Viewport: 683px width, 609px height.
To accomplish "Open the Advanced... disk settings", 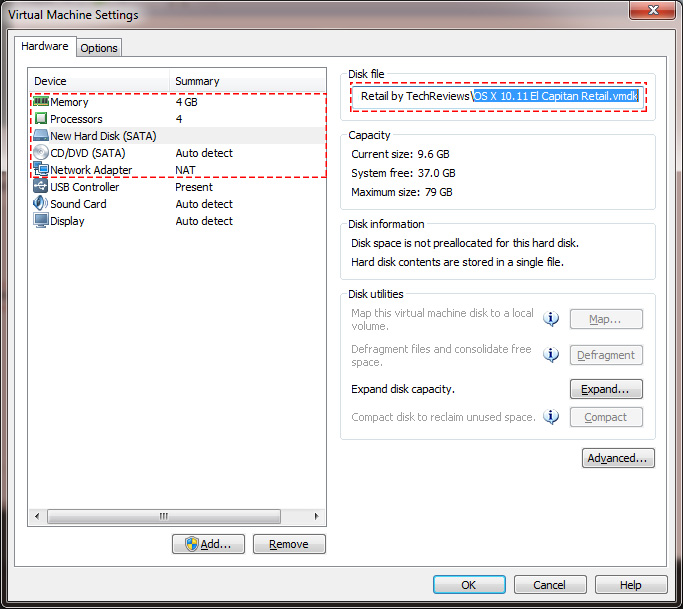I will pos(618,458).
